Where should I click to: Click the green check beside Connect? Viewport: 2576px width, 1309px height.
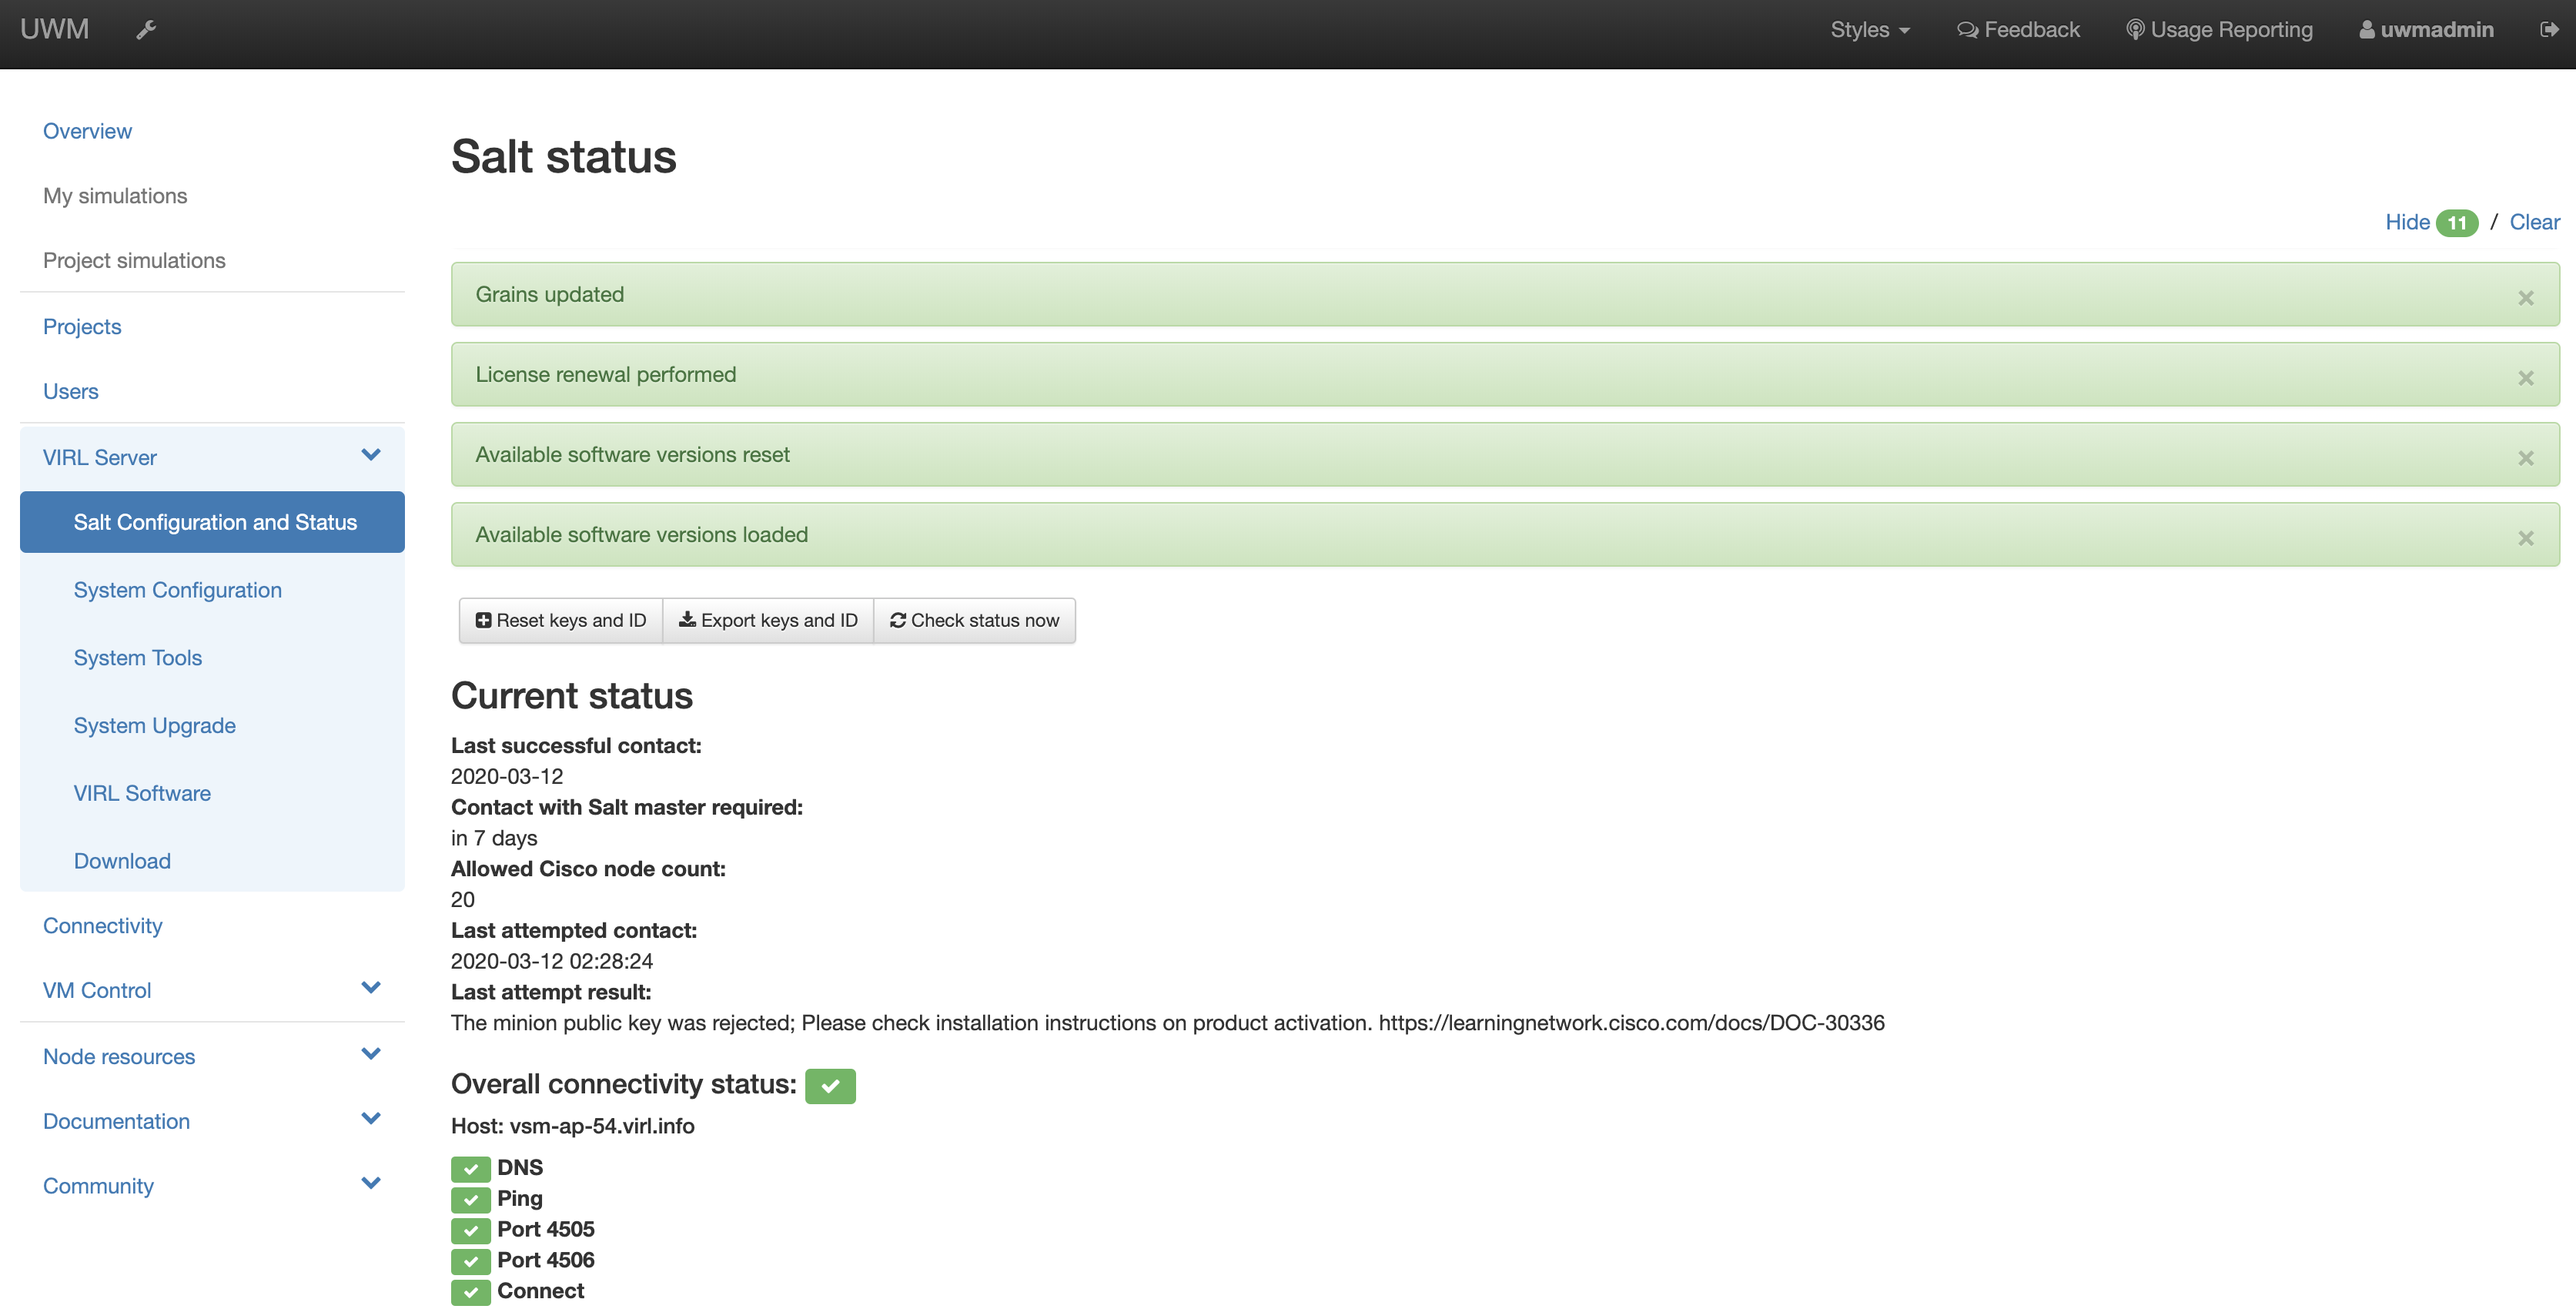tap(470, 1292)
